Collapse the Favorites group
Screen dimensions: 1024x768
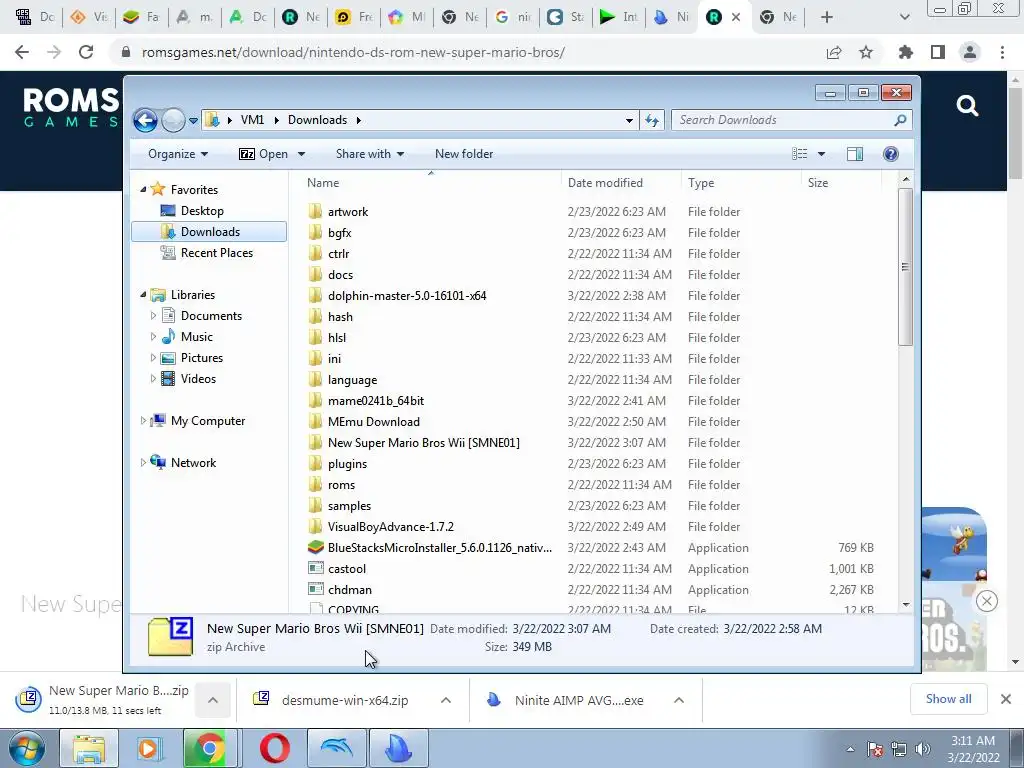click(144, 189)
